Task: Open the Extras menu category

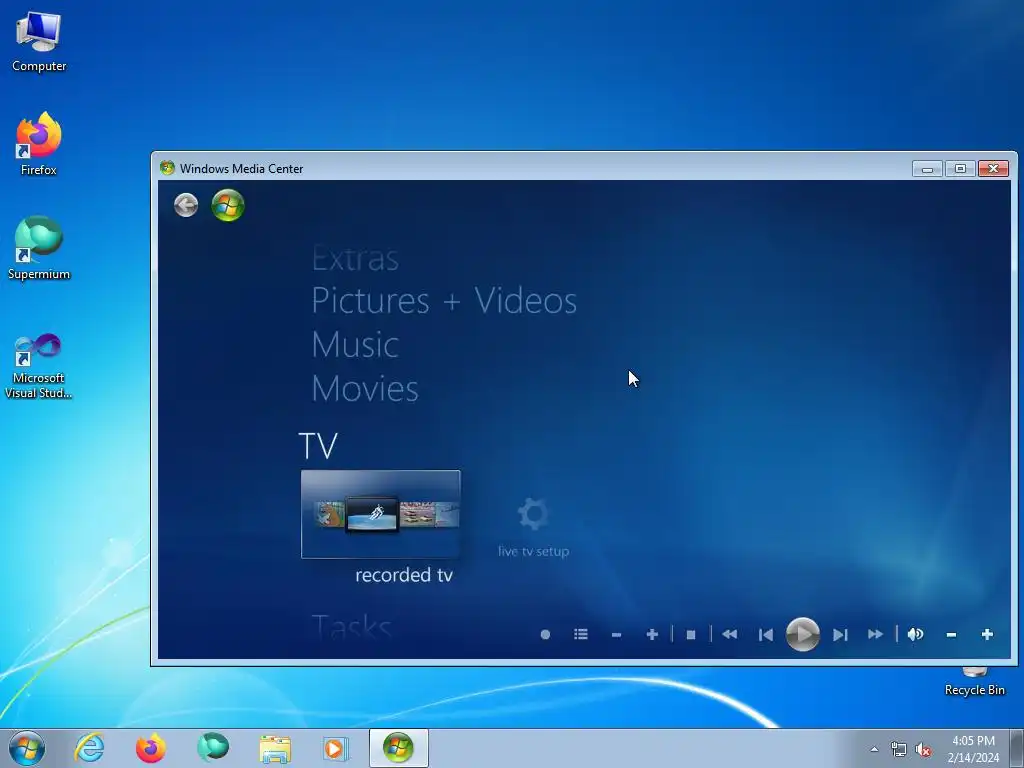Action: coord(355,259)
